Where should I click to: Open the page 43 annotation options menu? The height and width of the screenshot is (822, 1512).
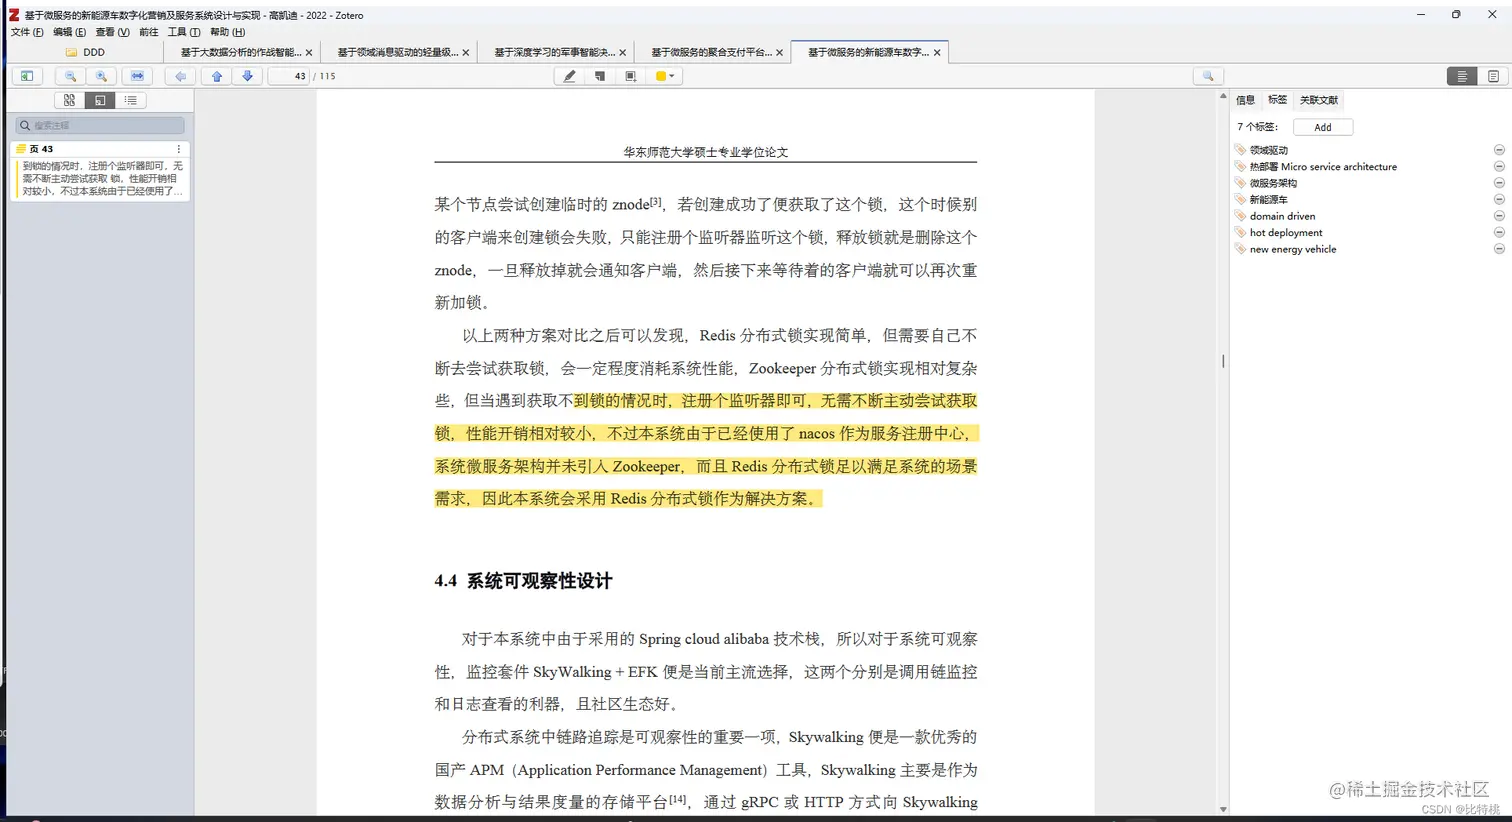tap(178, 148)
